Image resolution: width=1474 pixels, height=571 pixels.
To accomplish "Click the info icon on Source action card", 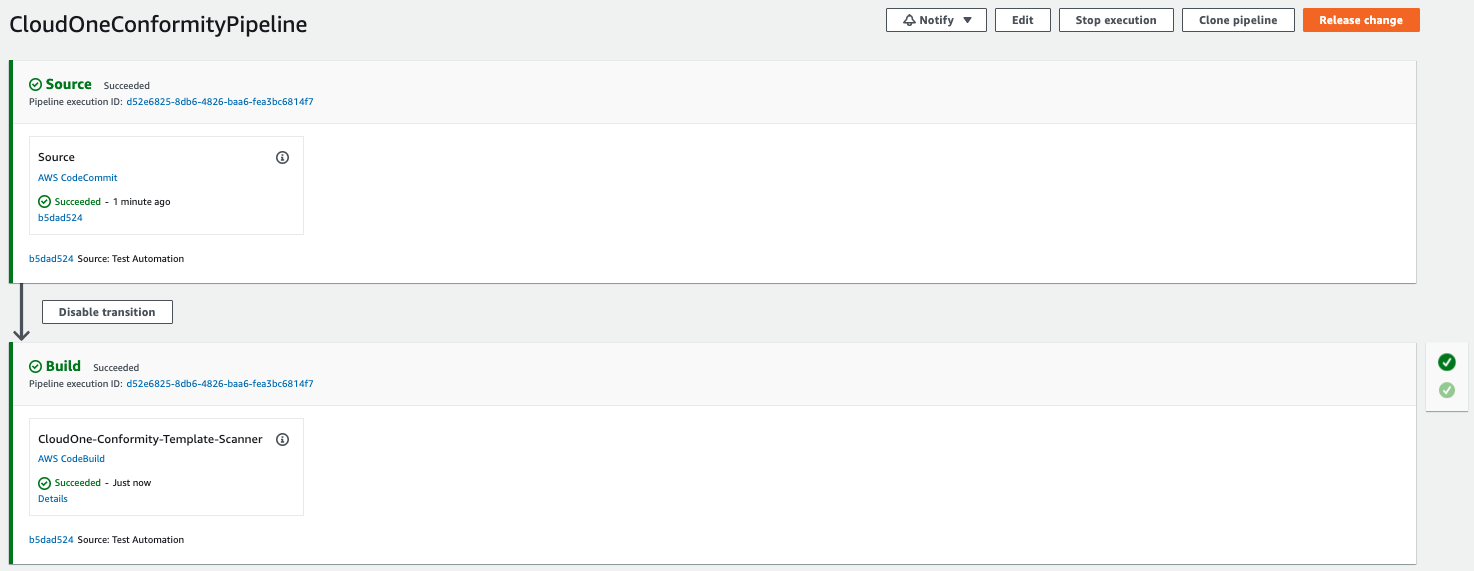I will coord(282,158).
